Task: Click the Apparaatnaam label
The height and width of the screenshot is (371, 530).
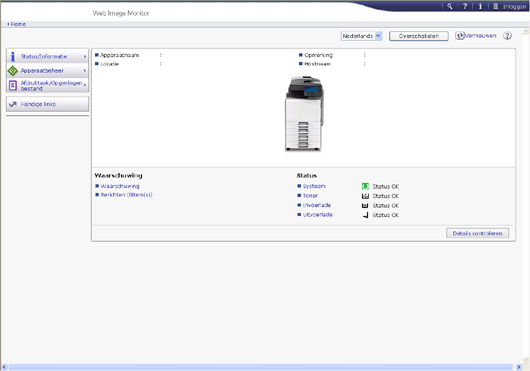Action: [x=120, y=55]
